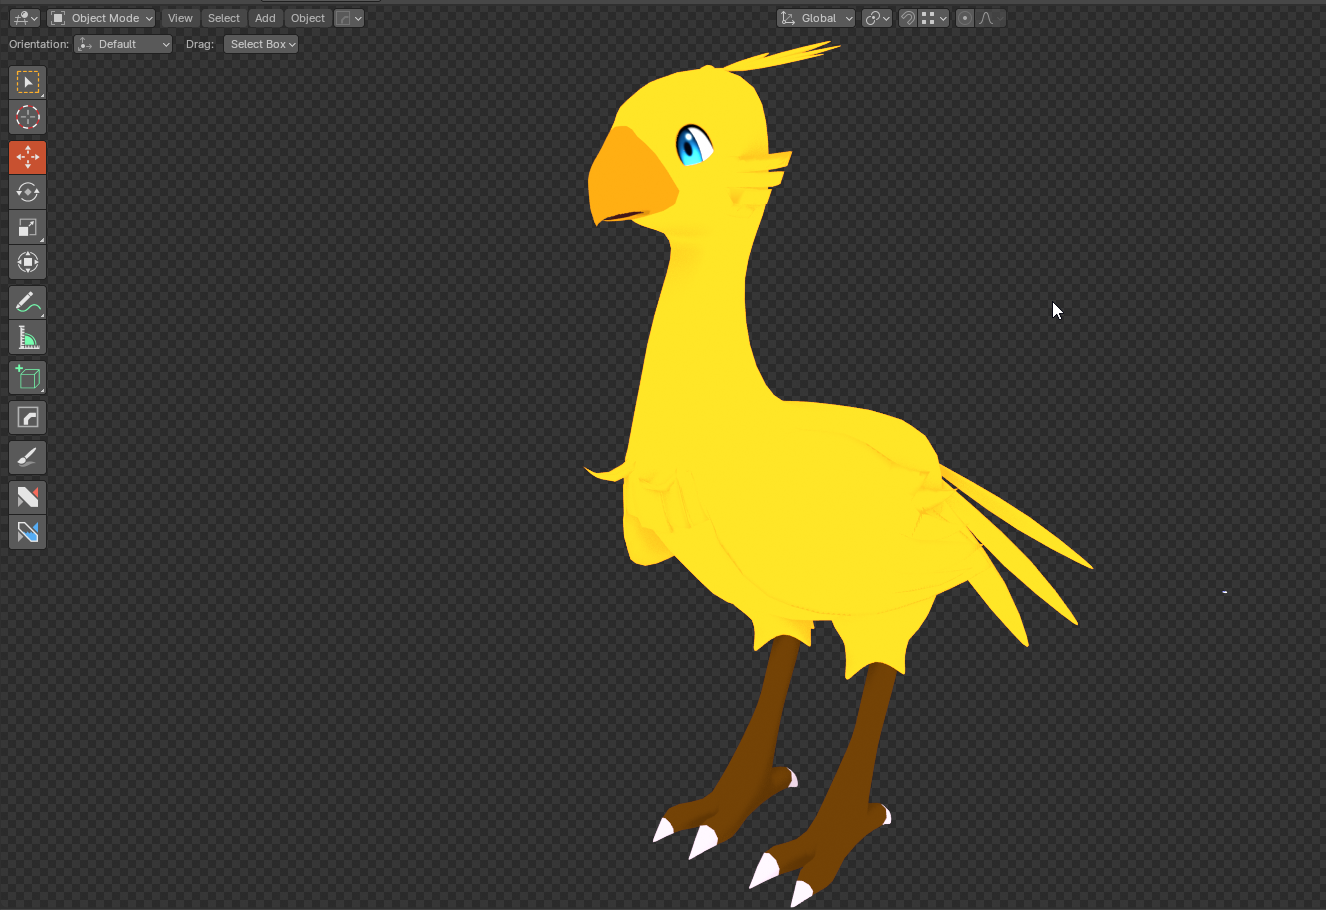Open the Add menu
The height and width of the screenshot is (910, 1326).
click(265, 18)
